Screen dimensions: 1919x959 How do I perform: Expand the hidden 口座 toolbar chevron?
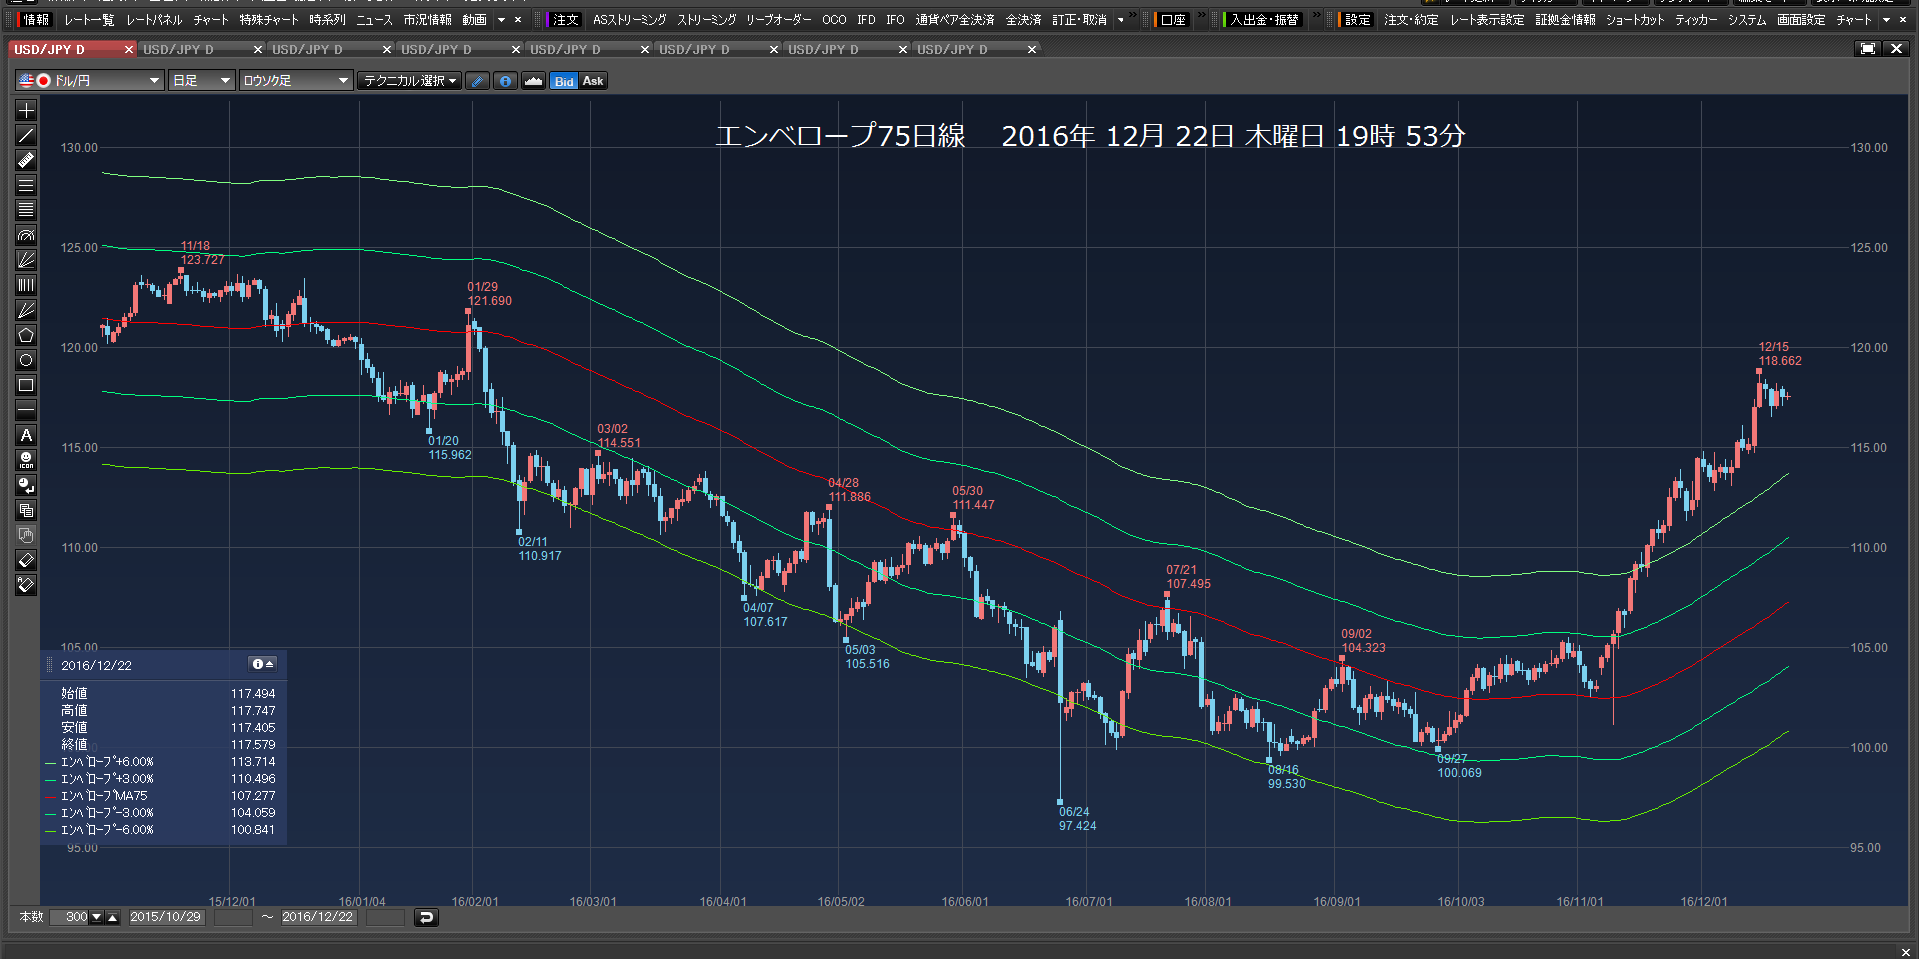(1202, 16)
